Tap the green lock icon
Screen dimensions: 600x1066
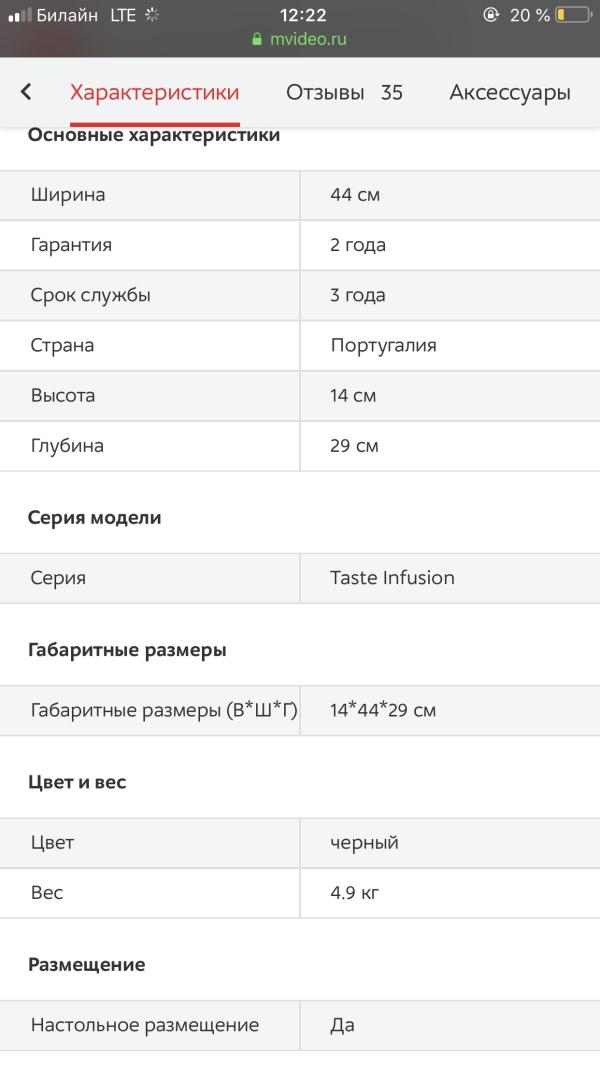coord(258,40)
